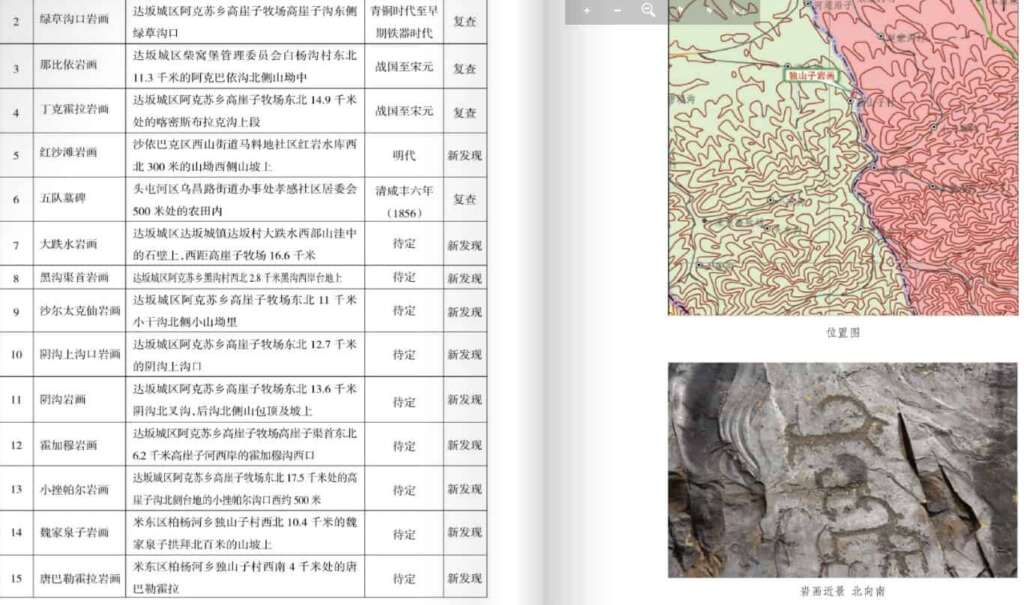Open the rock carving photo
This screenshot has width=1024, height=605.
[x=842, y=469]
